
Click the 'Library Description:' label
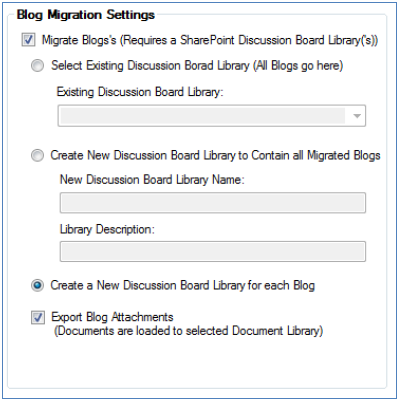tap(107, 229)
